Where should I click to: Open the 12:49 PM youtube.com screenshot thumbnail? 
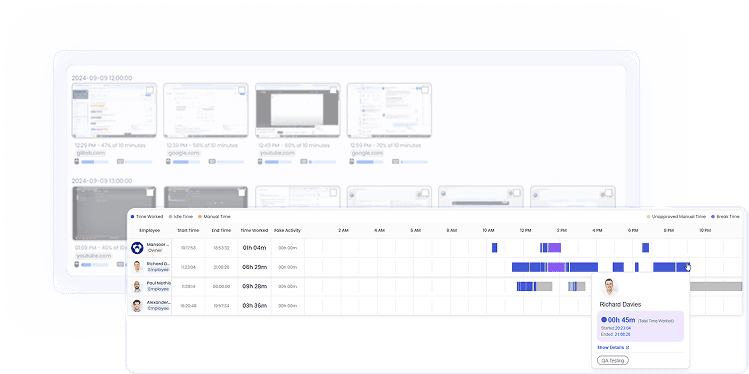click(x=298, y=110)
